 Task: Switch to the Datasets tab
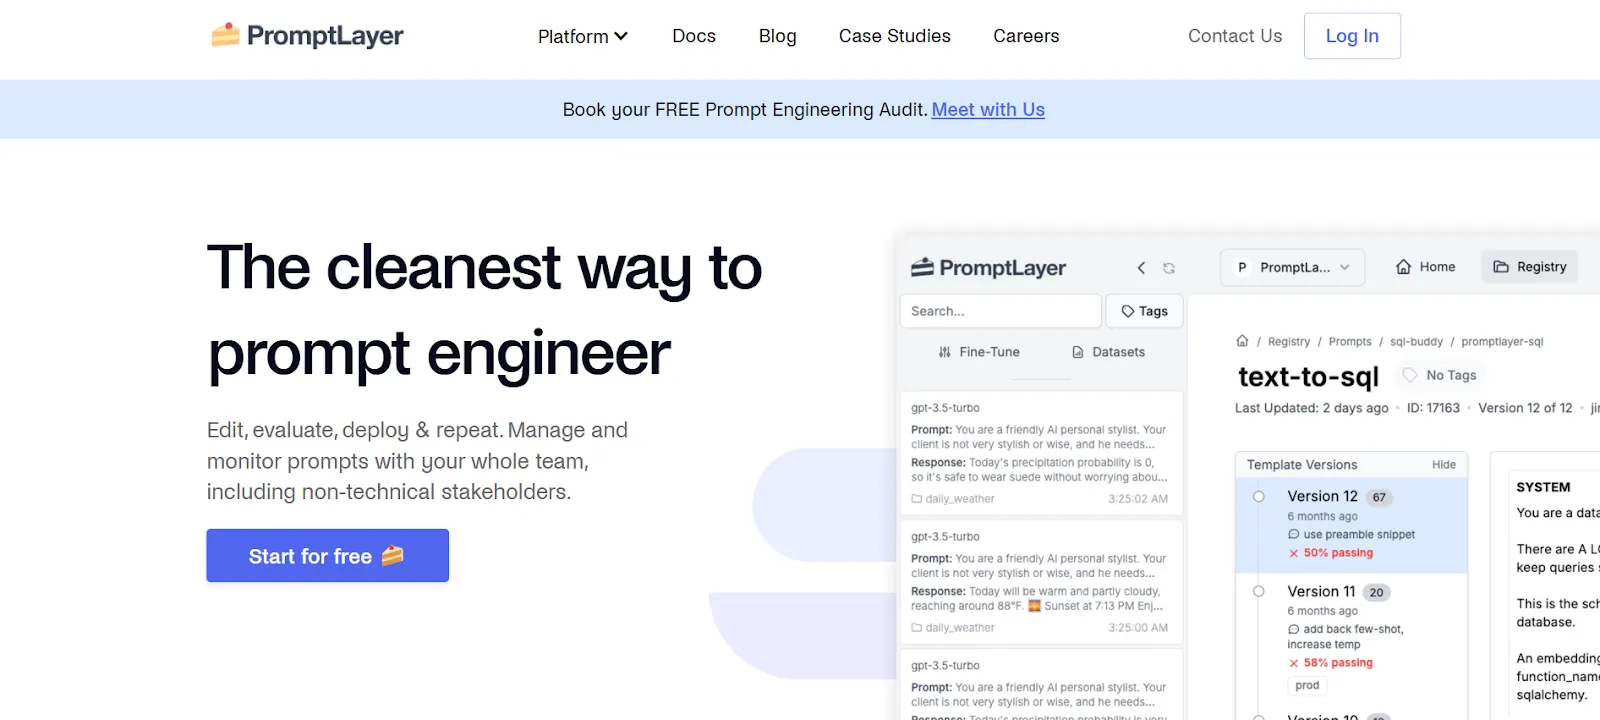click(x=1108, y=352)
